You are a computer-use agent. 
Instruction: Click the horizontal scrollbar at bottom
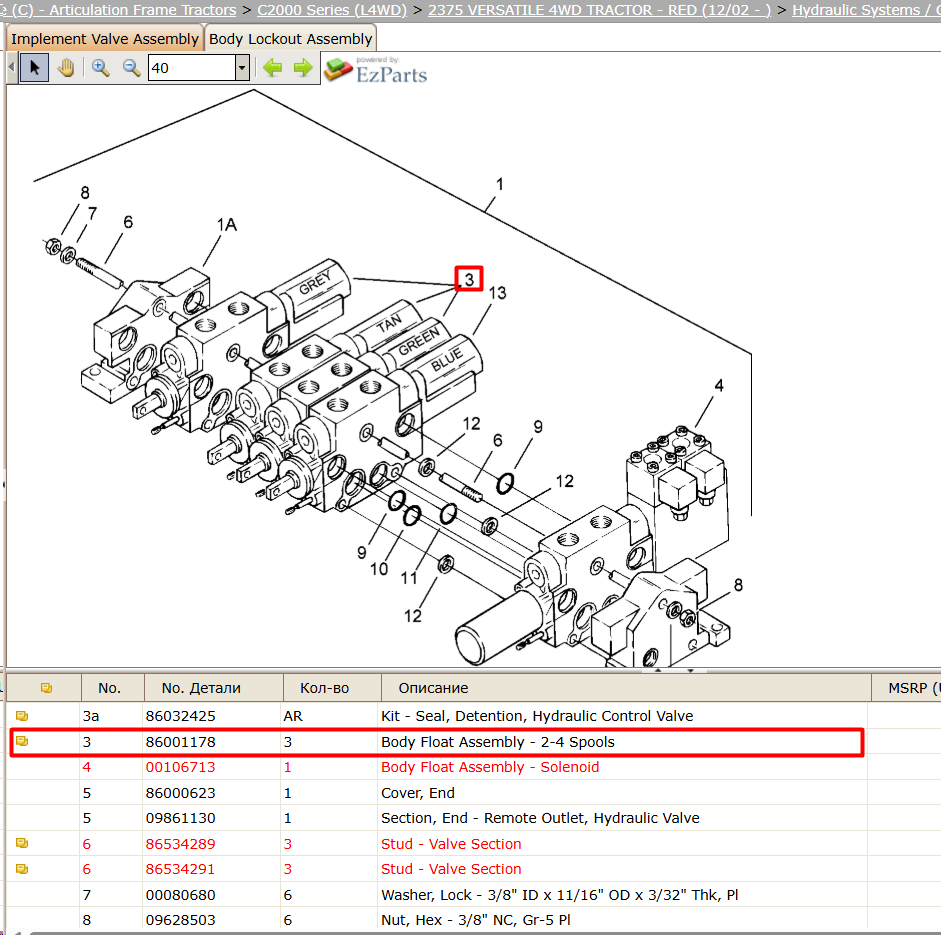tap(484, 933)
